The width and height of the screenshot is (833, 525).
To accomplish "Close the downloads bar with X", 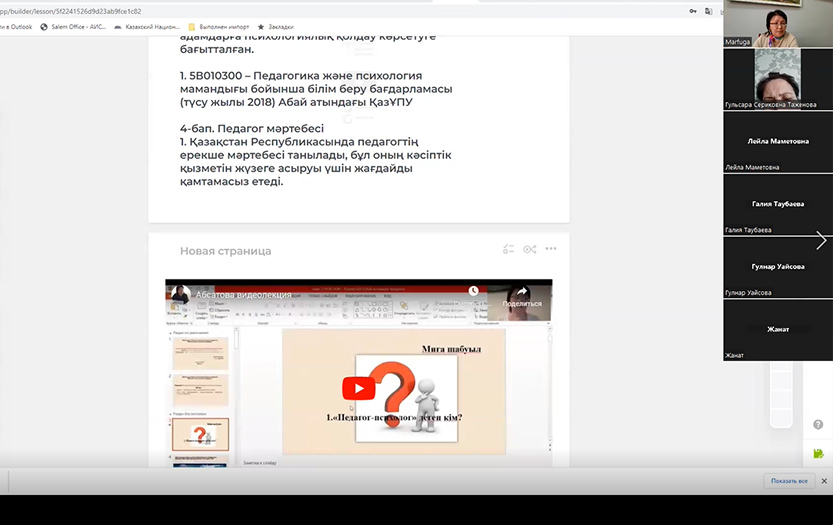I will click(824, 481).
